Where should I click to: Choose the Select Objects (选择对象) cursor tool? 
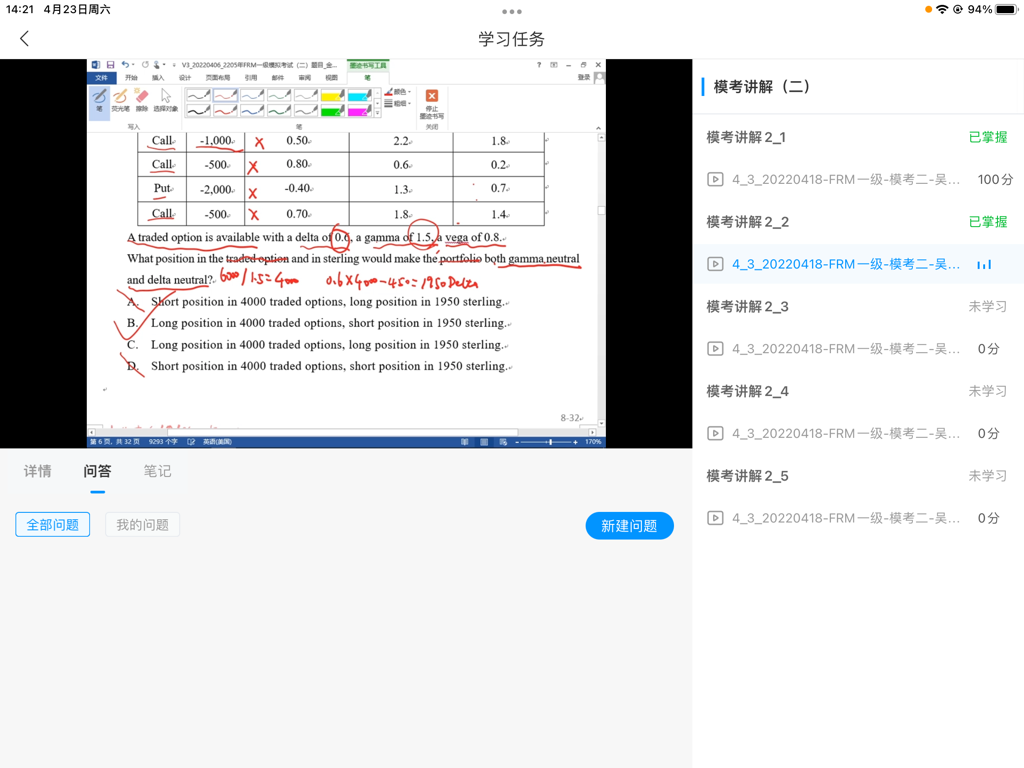(165, 101)
